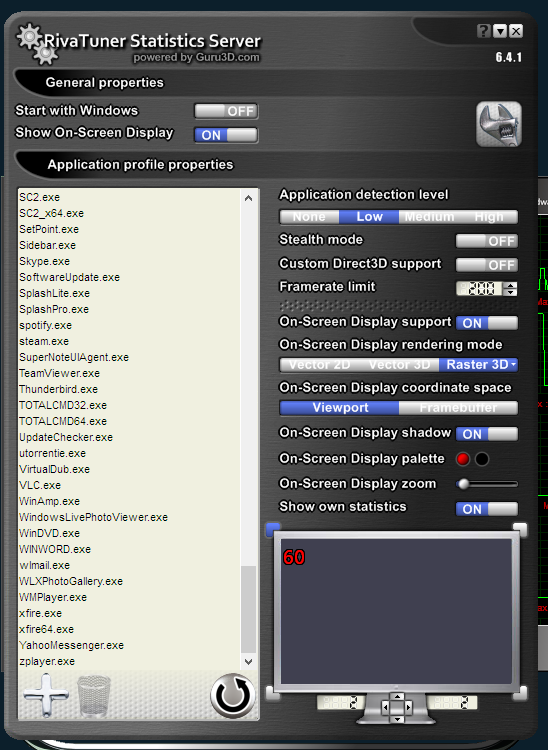Delete profile using trash can icon
Image resolution: width=548 pixels, height=750 pixels.
(x=94, y=696)
